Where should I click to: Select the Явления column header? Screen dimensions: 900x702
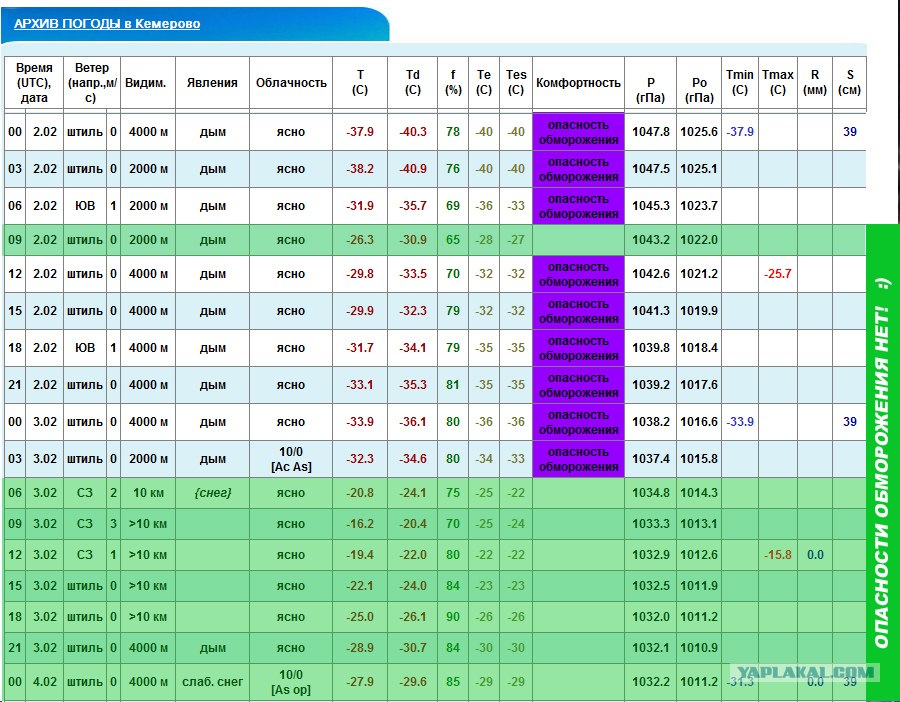tap(212, 83)
